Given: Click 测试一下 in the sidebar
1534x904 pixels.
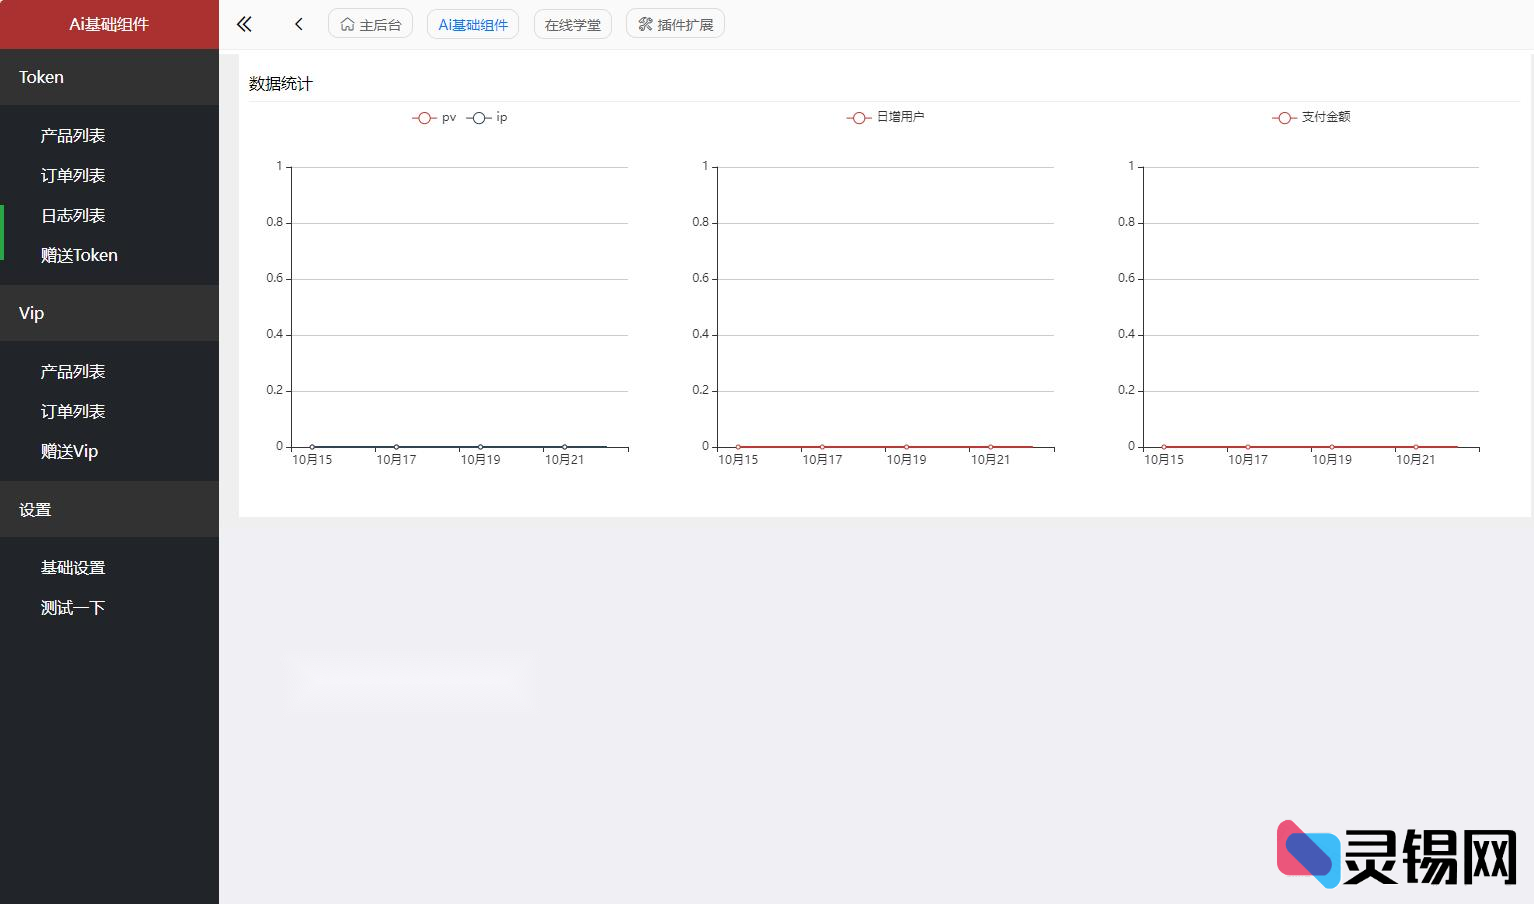Looking at the screenshot, I should (72, 607).
